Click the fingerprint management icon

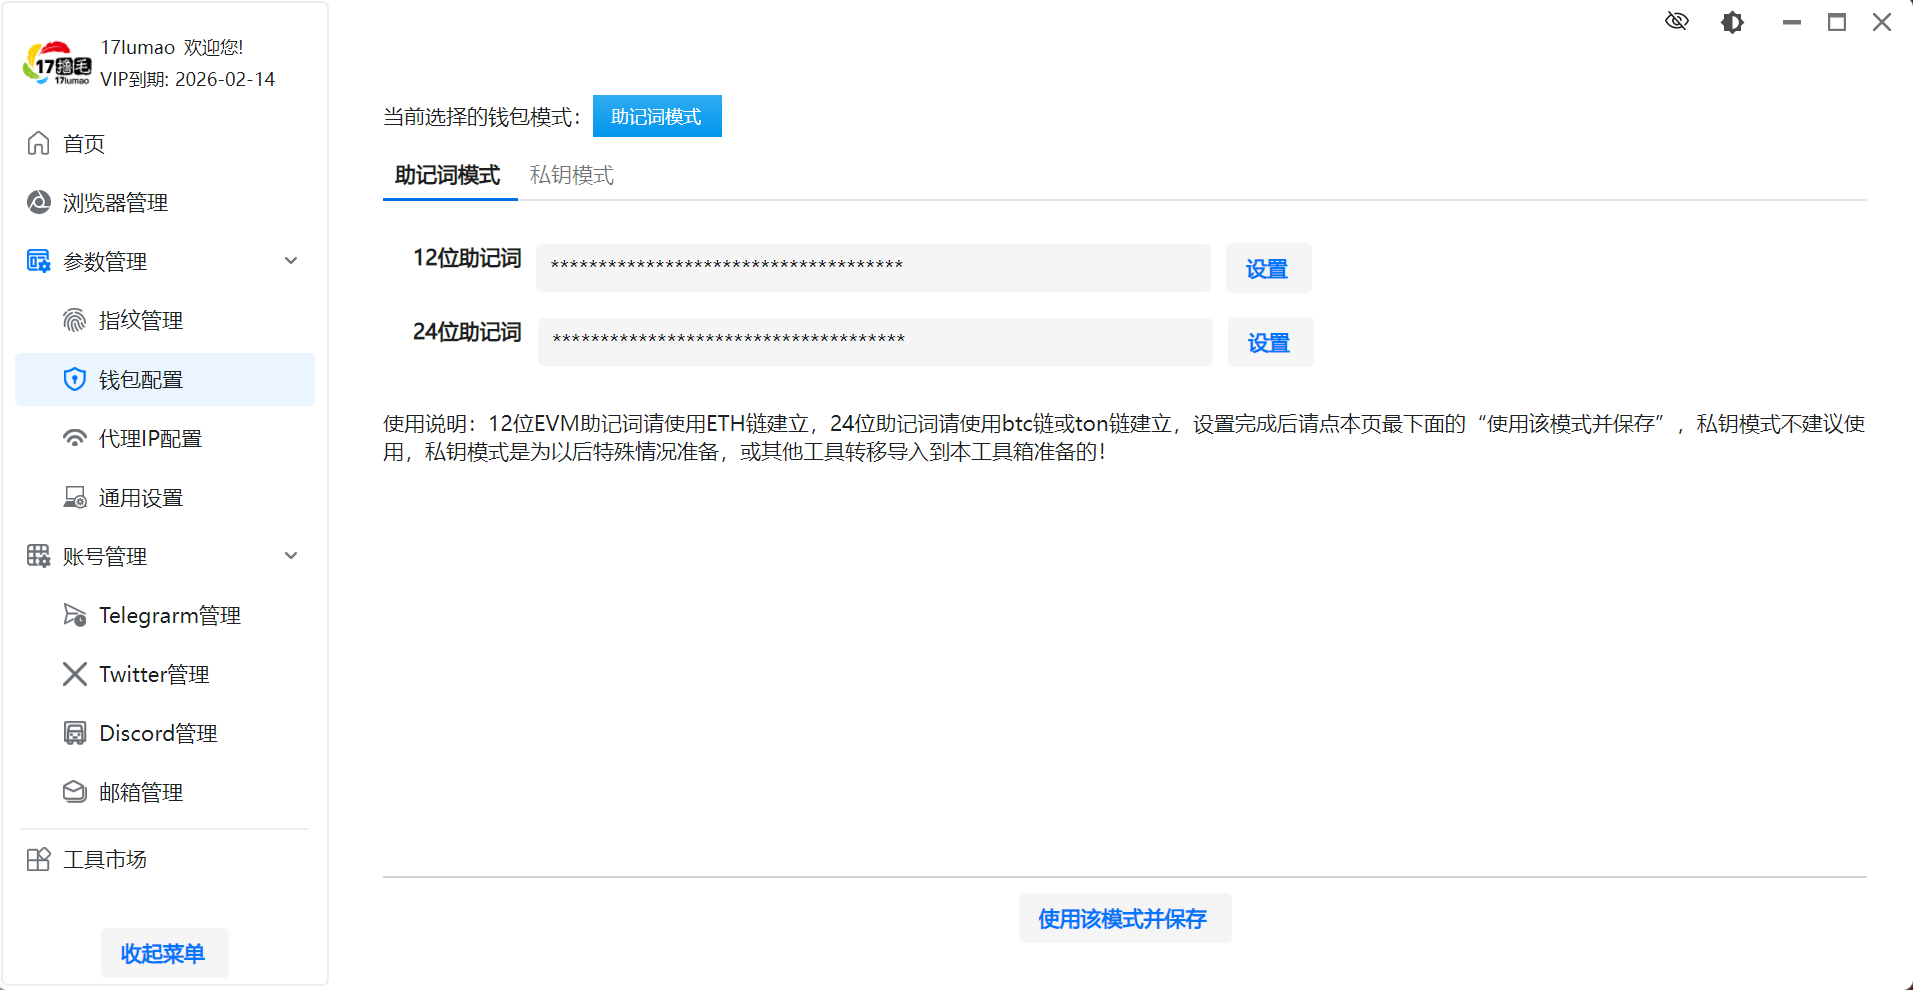pyautogui.click(x=75, y=320)
